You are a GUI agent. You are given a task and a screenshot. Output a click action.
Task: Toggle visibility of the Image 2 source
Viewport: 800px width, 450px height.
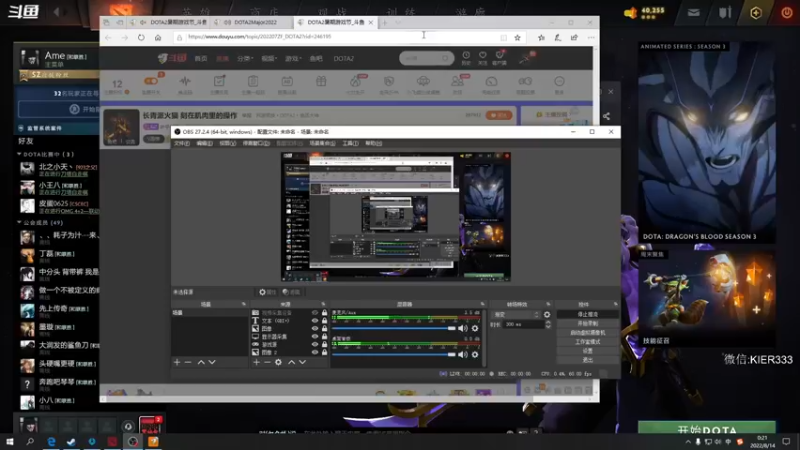tap(315, 353)
